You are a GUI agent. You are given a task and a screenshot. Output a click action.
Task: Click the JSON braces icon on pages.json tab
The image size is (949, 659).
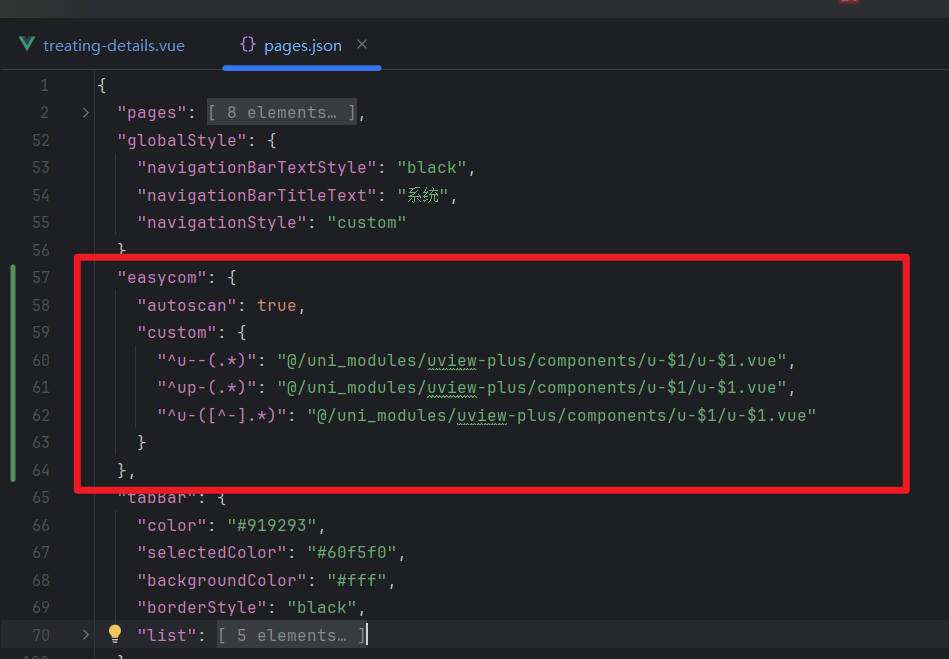[248, 44]
